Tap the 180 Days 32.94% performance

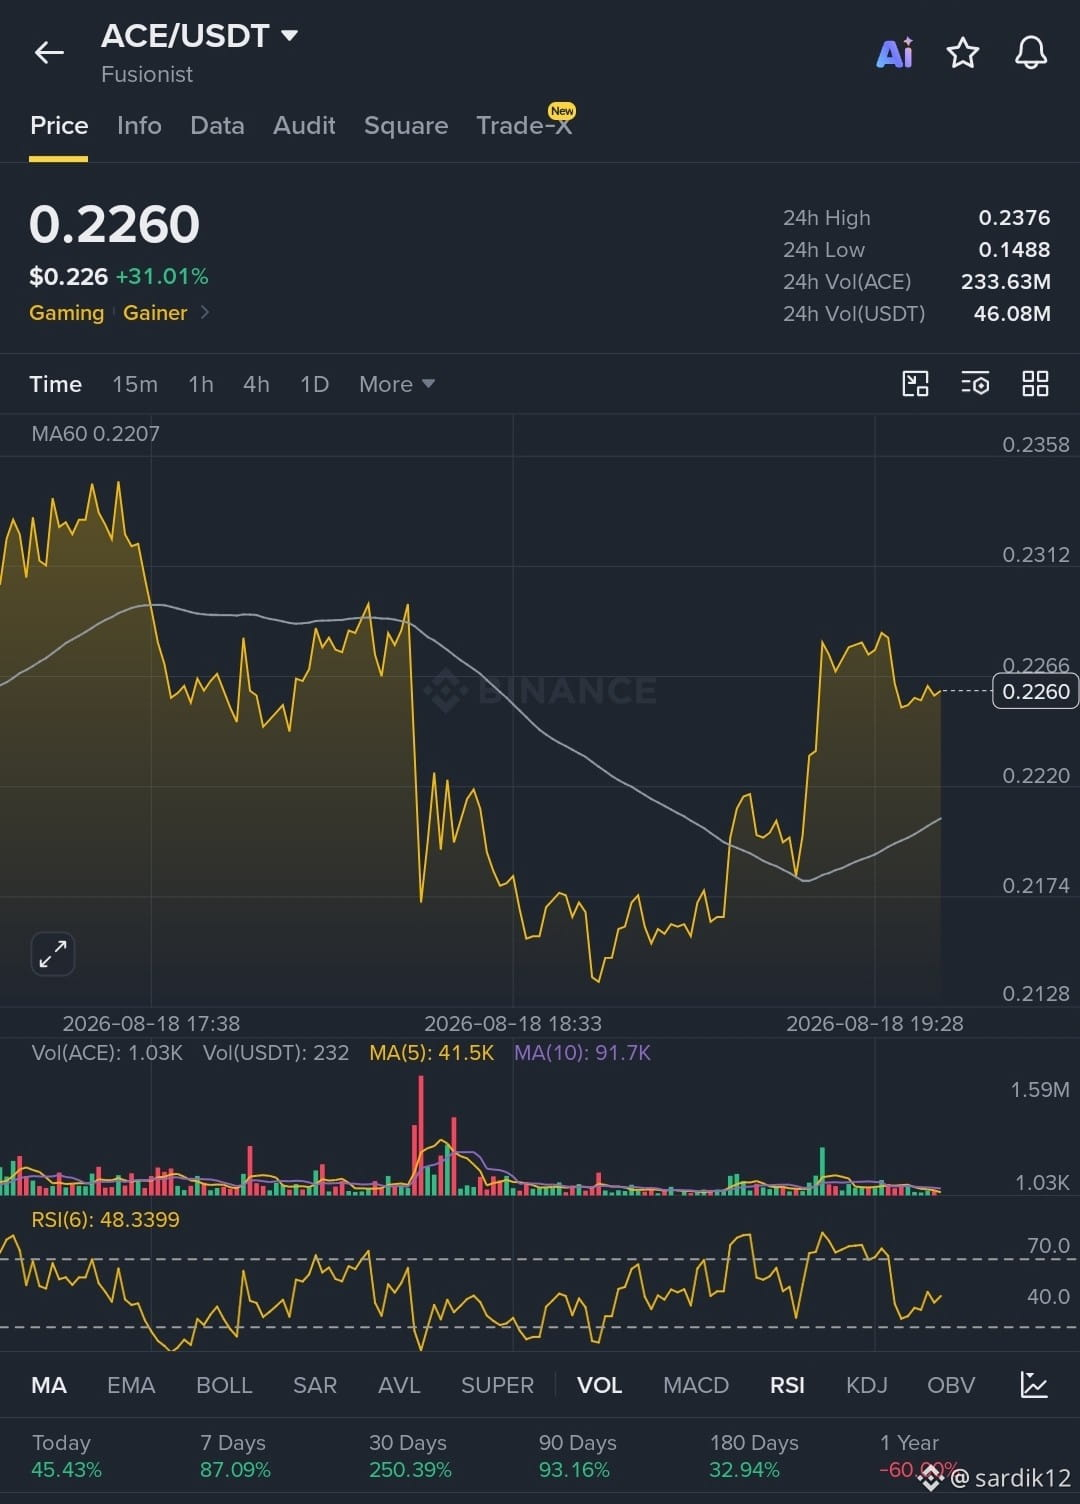click(x=754, y=1456)
